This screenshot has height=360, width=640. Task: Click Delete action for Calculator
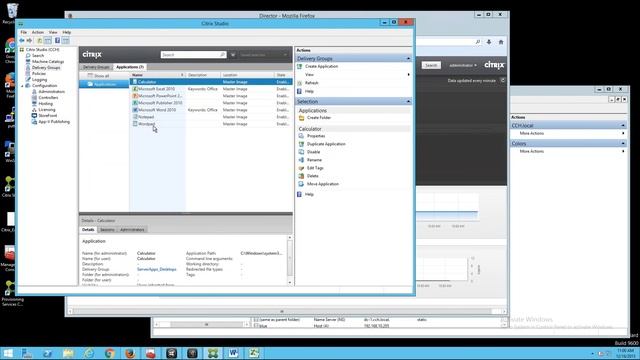click(313, 176)
